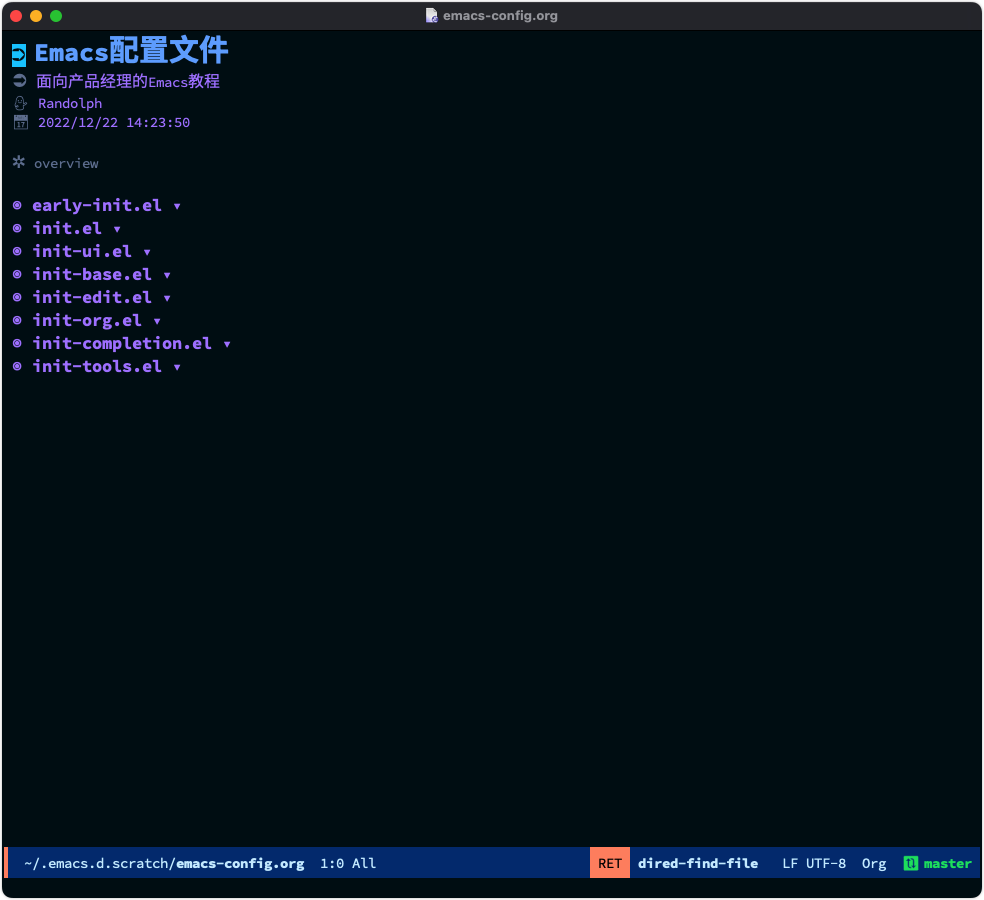Select the init-tools.el heading
The width and height of the screenshot is (984, 900).
click(97, 367)
